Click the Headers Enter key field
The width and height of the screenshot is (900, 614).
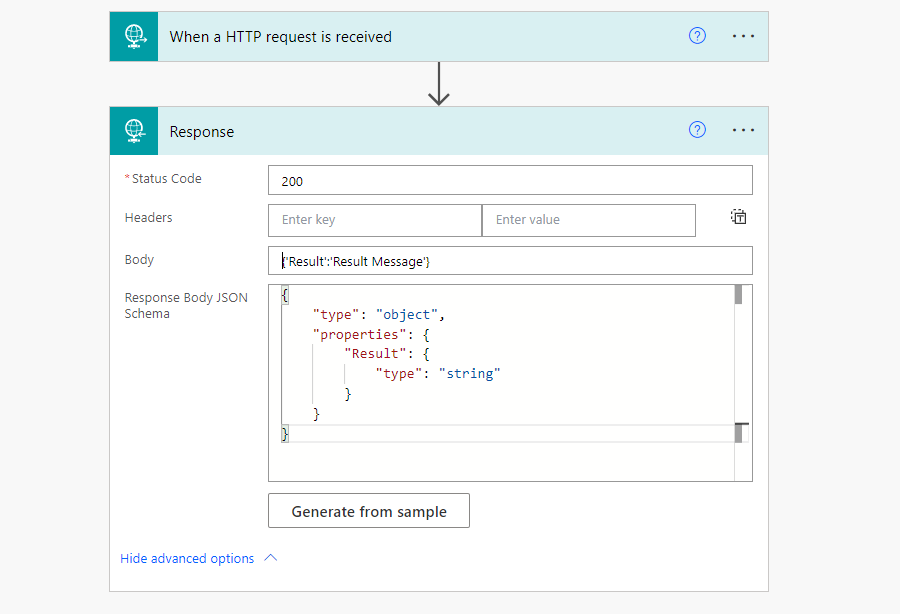click(x=375, y=220)
